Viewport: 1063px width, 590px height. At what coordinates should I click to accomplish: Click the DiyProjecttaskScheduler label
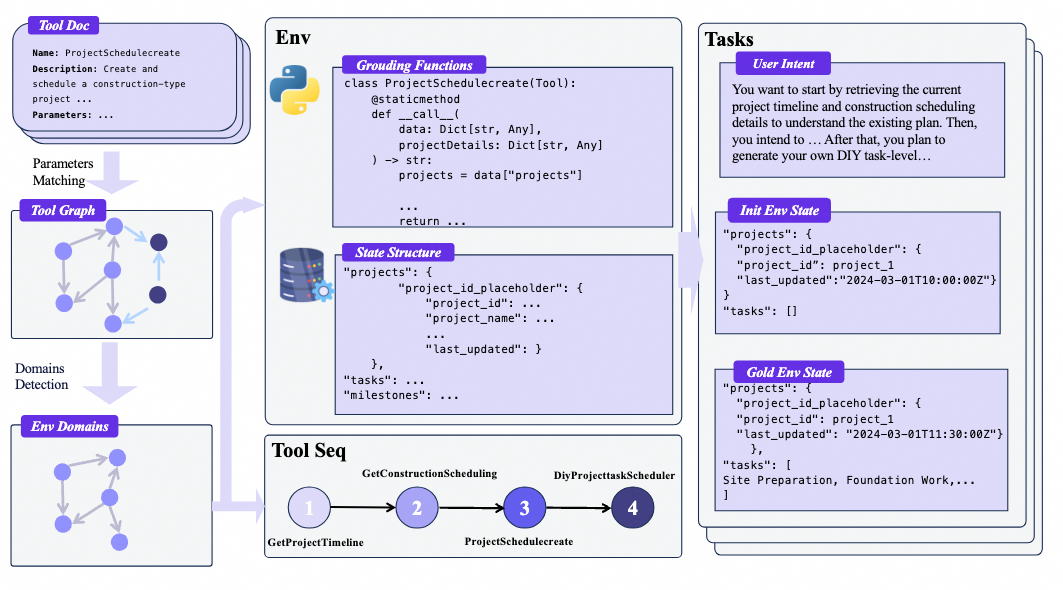click(614, 475)
